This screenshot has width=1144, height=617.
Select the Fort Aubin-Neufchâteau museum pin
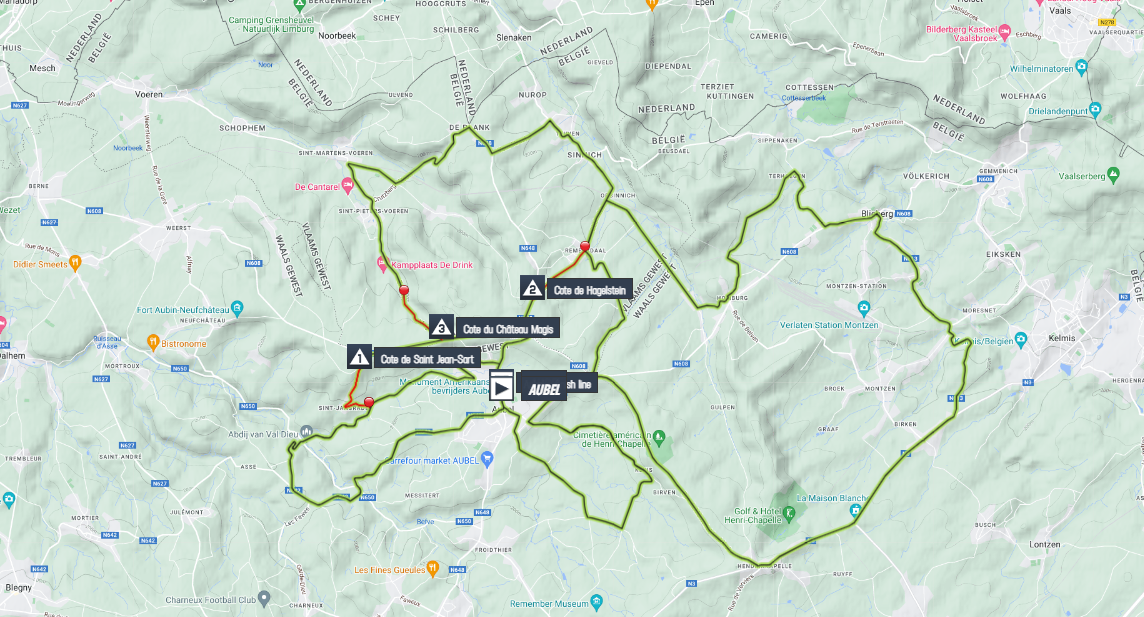pyautogui.click(x=236, y=308)
